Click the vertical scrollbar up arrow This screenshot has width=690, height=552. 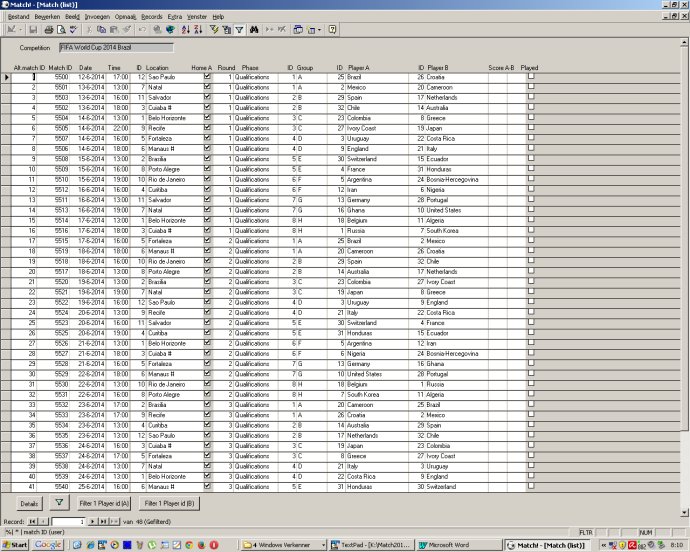[x=684, y=42]
